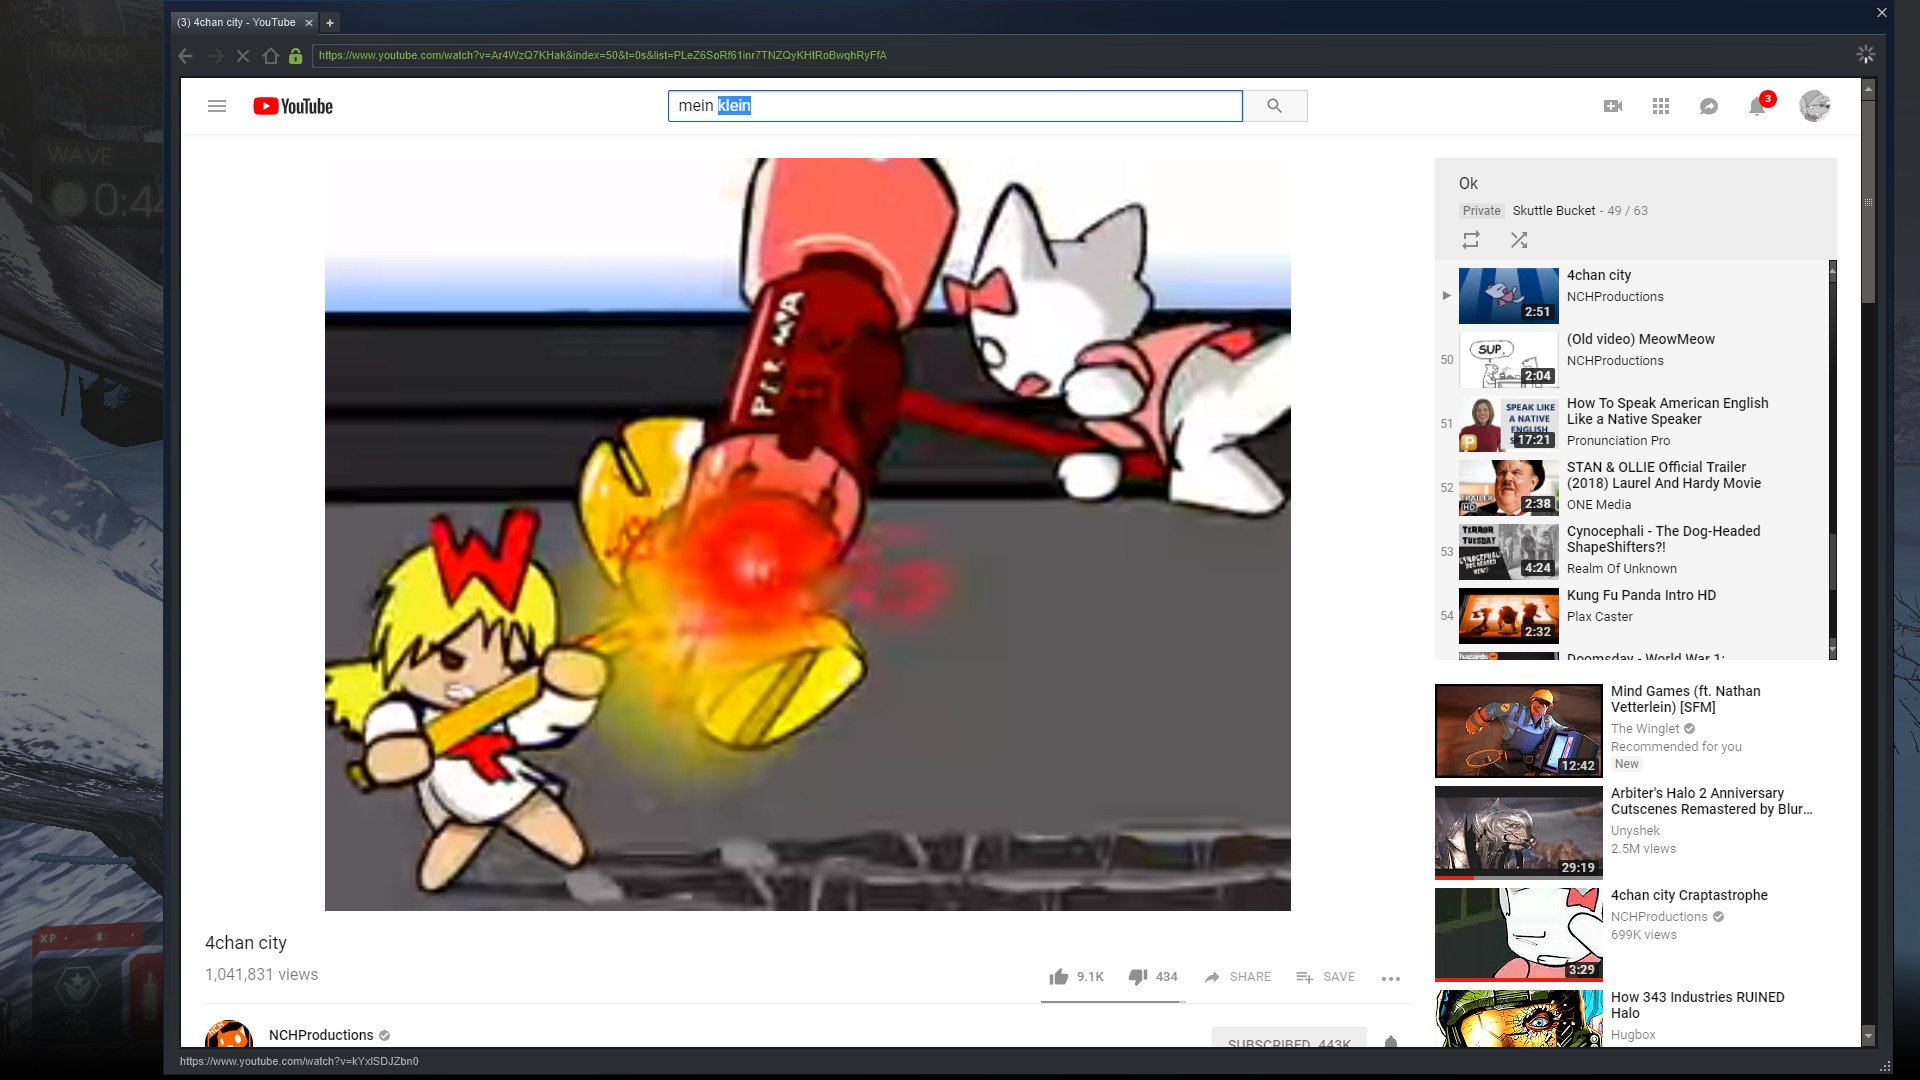Click the SHARE button
The height and width of the screenshot is (1080, 1920).
coord(1237,977)
